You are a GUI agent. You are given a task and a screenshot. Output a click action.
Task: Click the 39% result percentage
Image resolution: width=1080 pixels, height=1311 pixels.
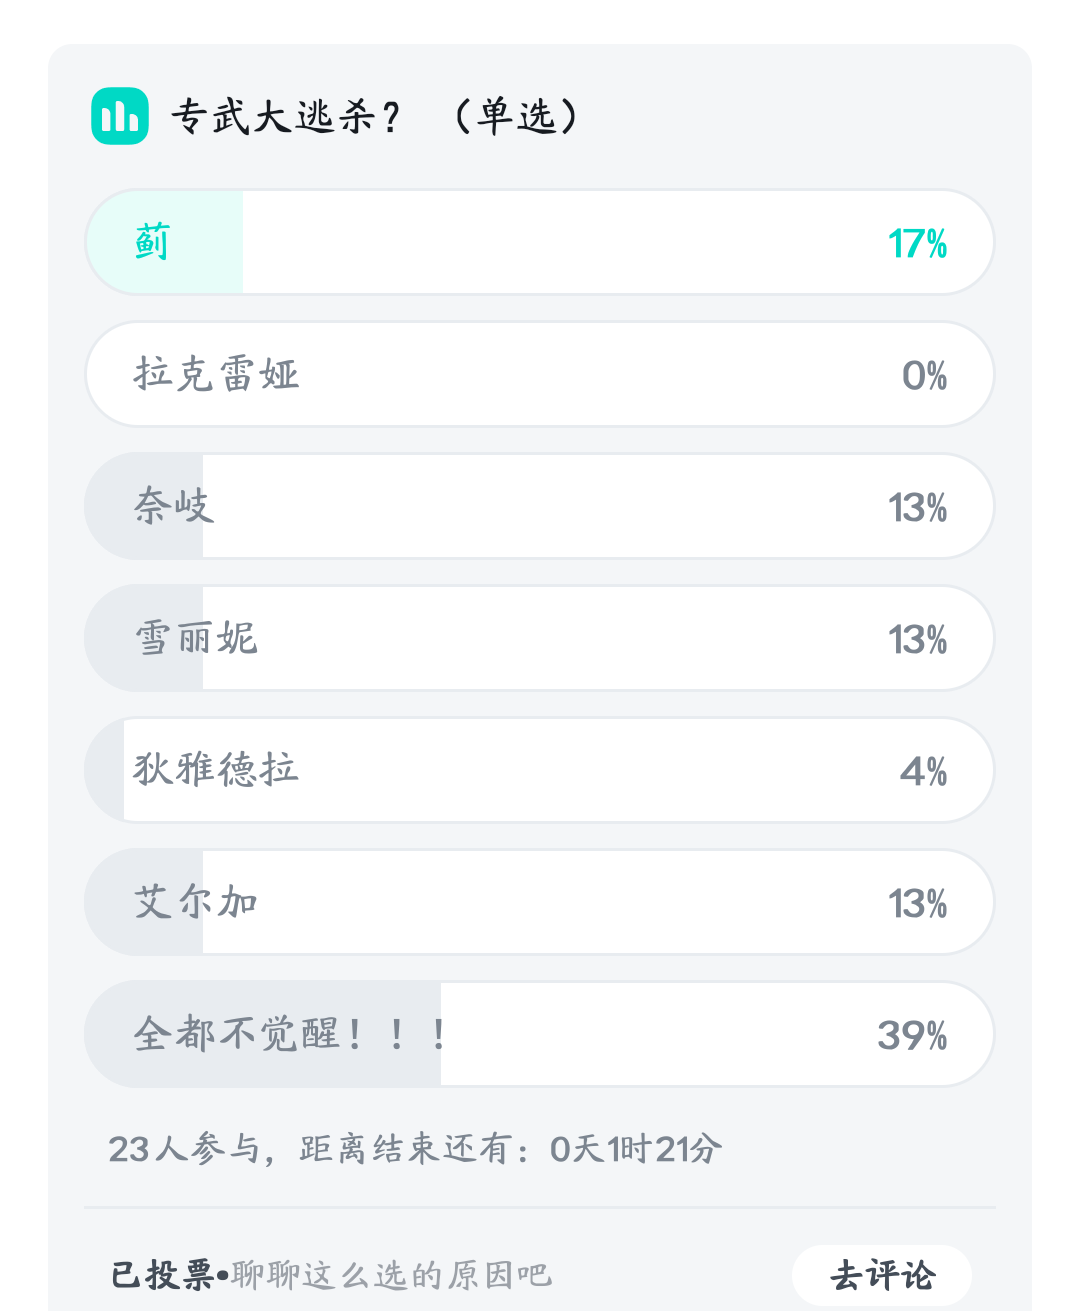(912, 1035)
